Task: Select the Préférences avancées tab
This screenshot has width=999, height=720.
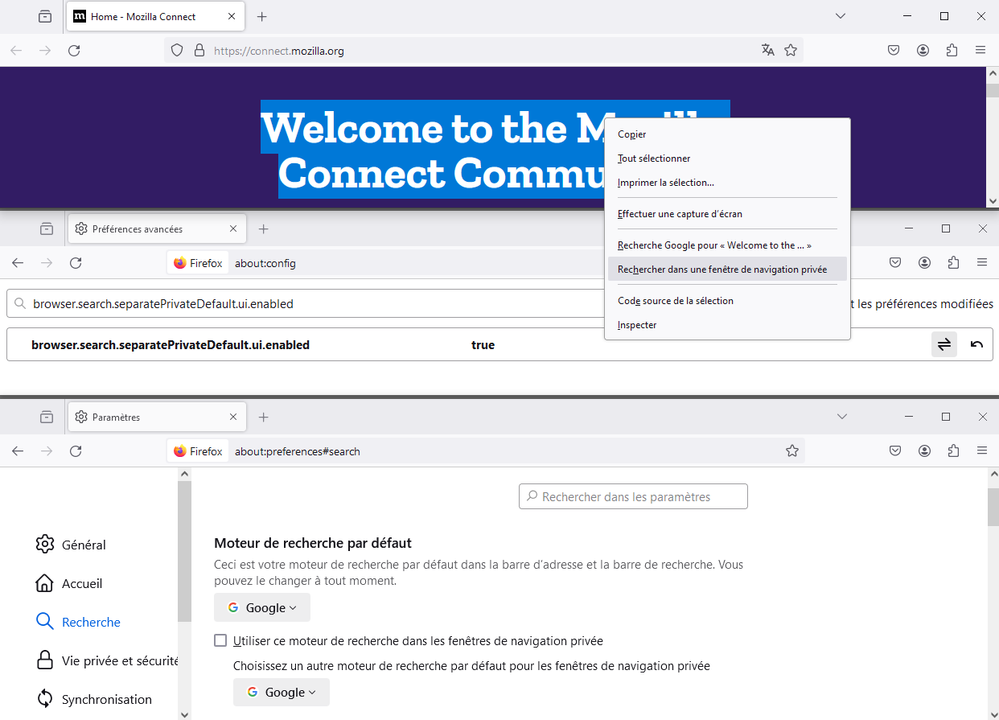Action: coord(157,229)
